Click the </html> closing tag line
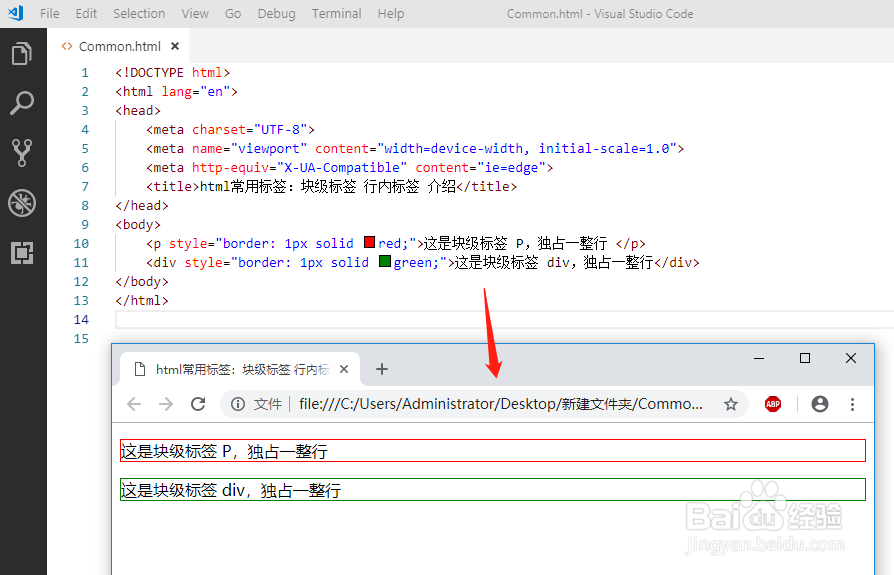This screenshot has height=575, width=894. (142, 300)
